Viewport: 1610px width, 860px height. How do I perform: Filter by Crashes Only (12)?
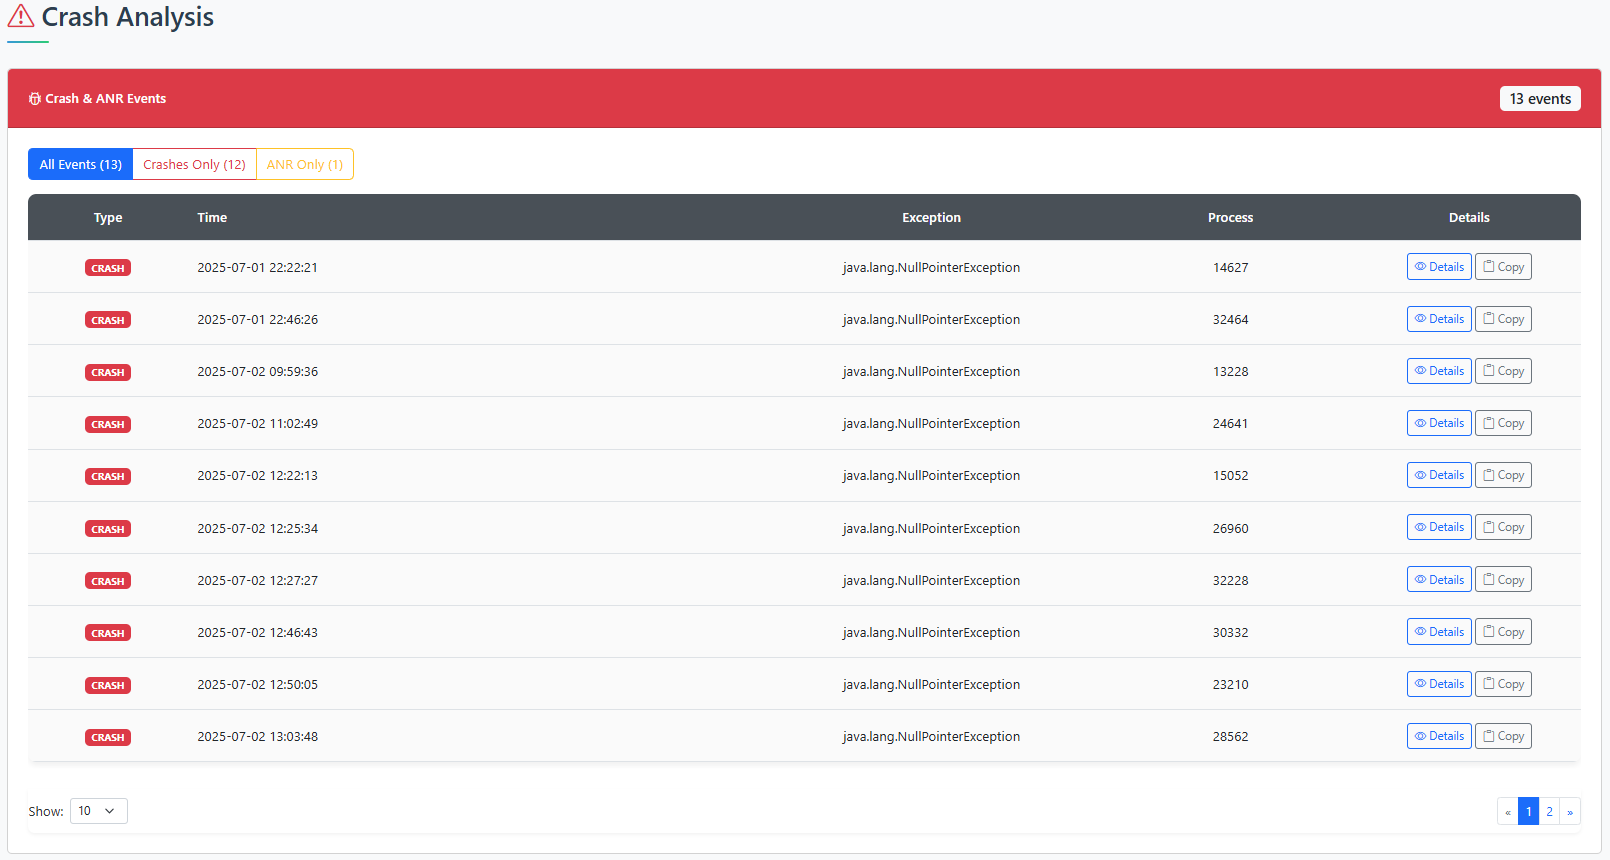click(x=194, y=164)
